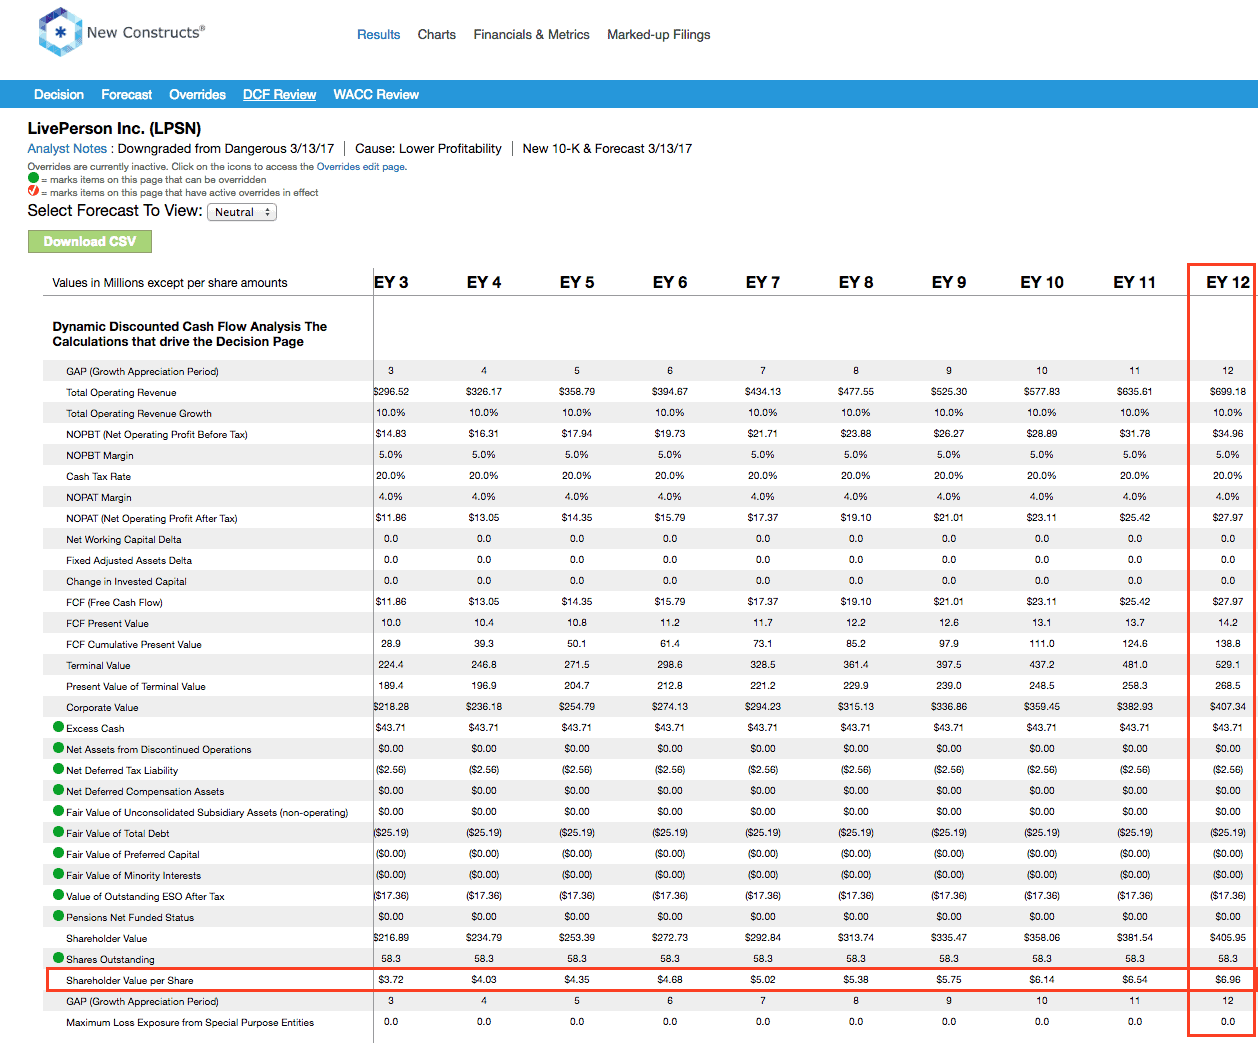Screen dimensions: 1258x1043
Task: Open the Neutral forecast dropdown
Action: [242, 212]
